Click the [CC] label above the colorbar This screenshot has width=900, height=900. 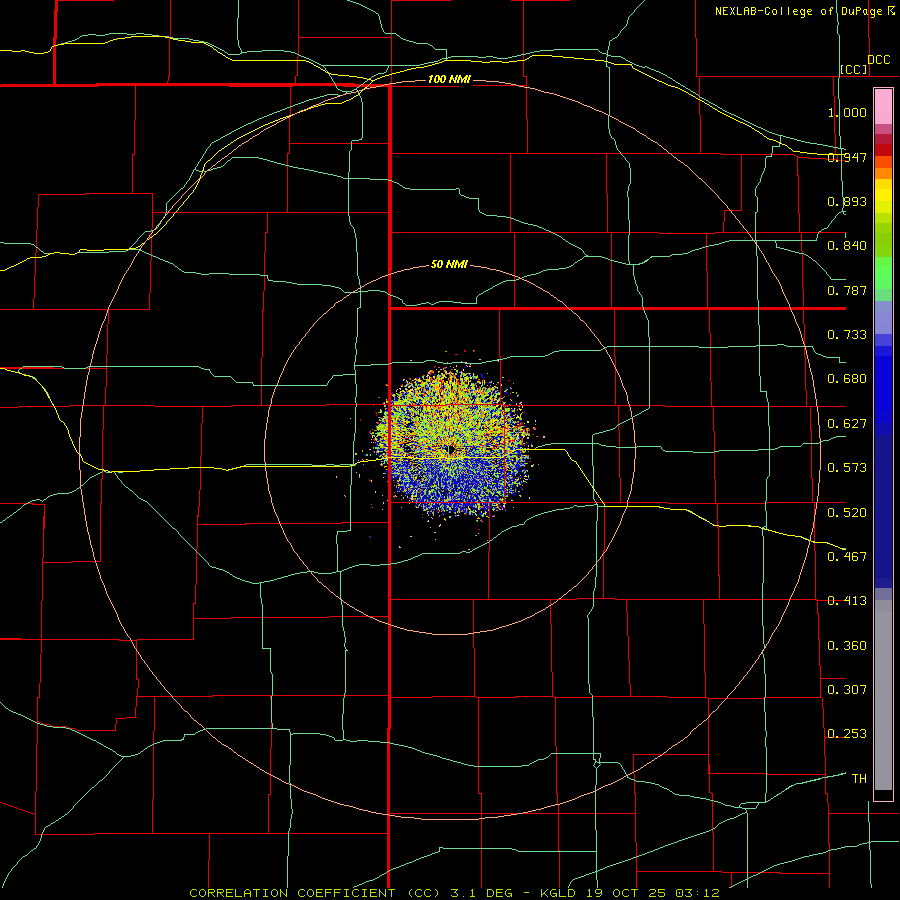854,69
